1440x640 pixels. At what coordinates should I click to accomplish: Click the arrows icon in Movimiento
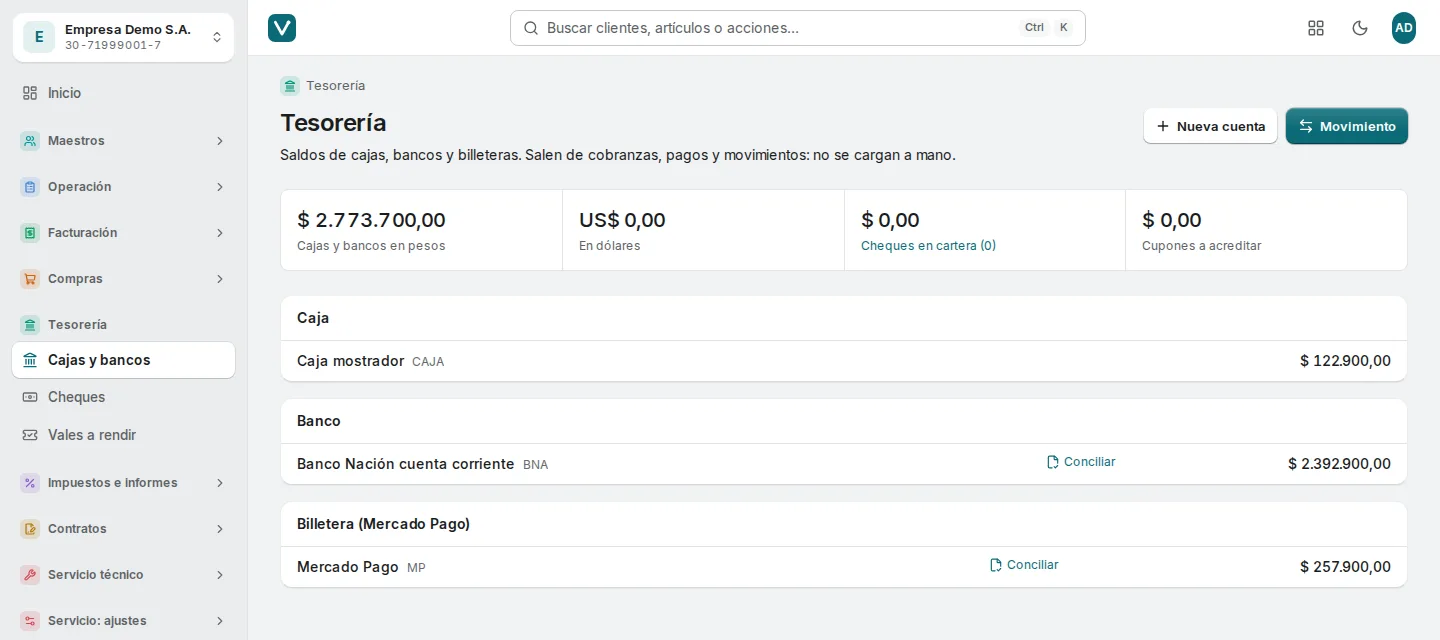(x=1305, y=126)
